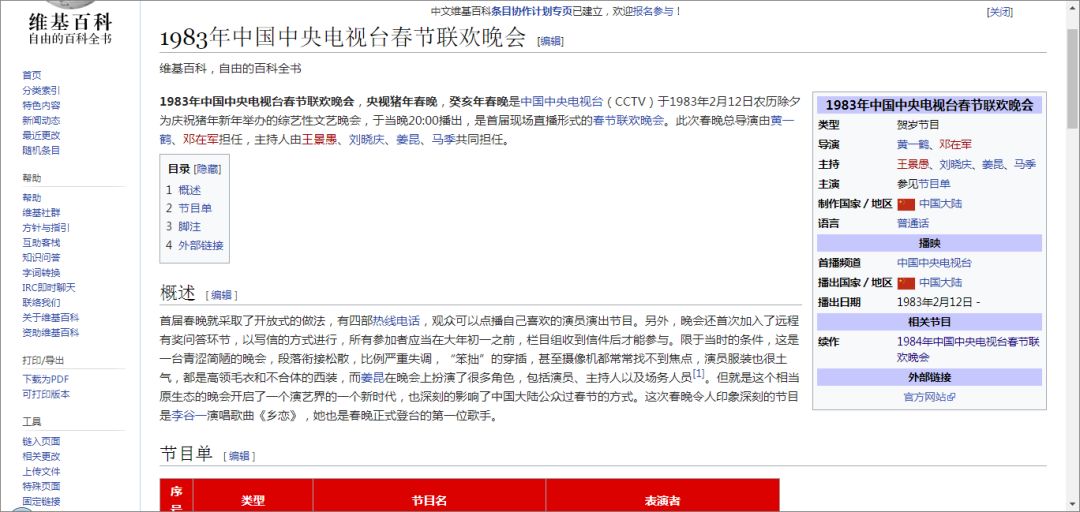Open 最近更改 in the sidebar

[x=41, y=135]
